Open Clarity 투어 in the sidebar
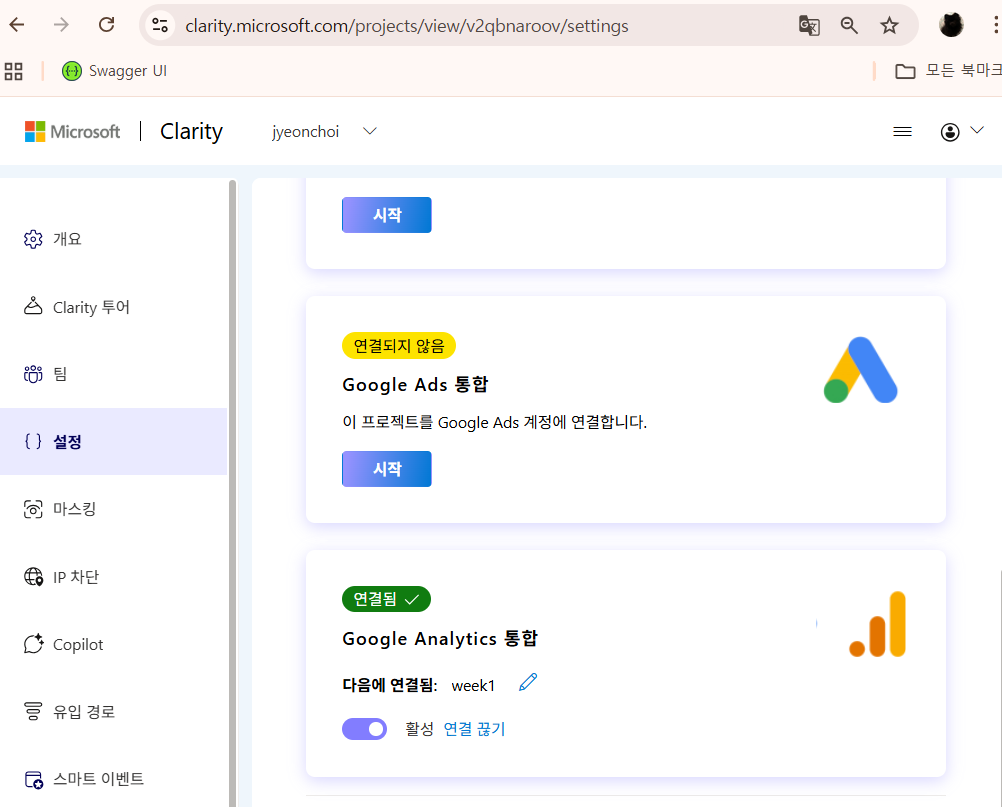 pos(114,307)
